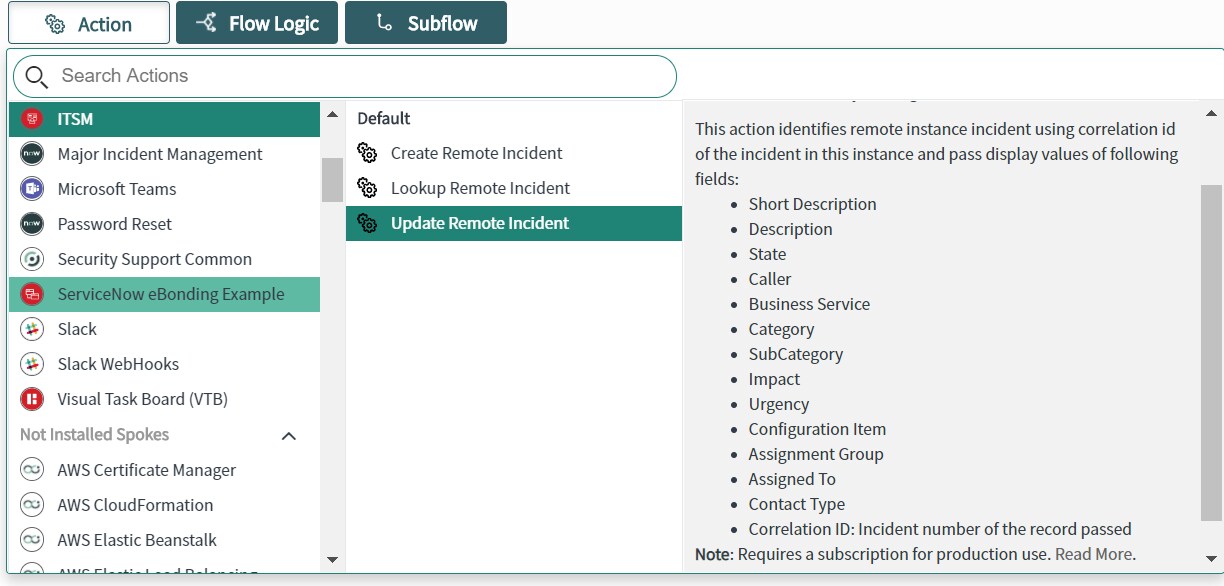
Task: Click the Password Reset spoke icon
Action: (x=32, y=224)
